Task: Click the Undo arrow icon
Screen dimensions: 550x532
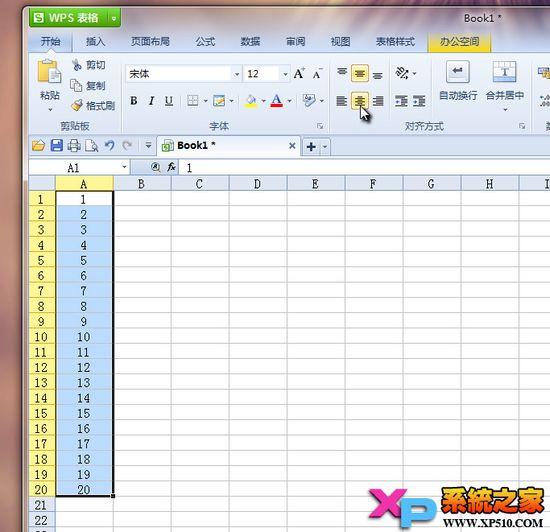Action: click(109, 145)
